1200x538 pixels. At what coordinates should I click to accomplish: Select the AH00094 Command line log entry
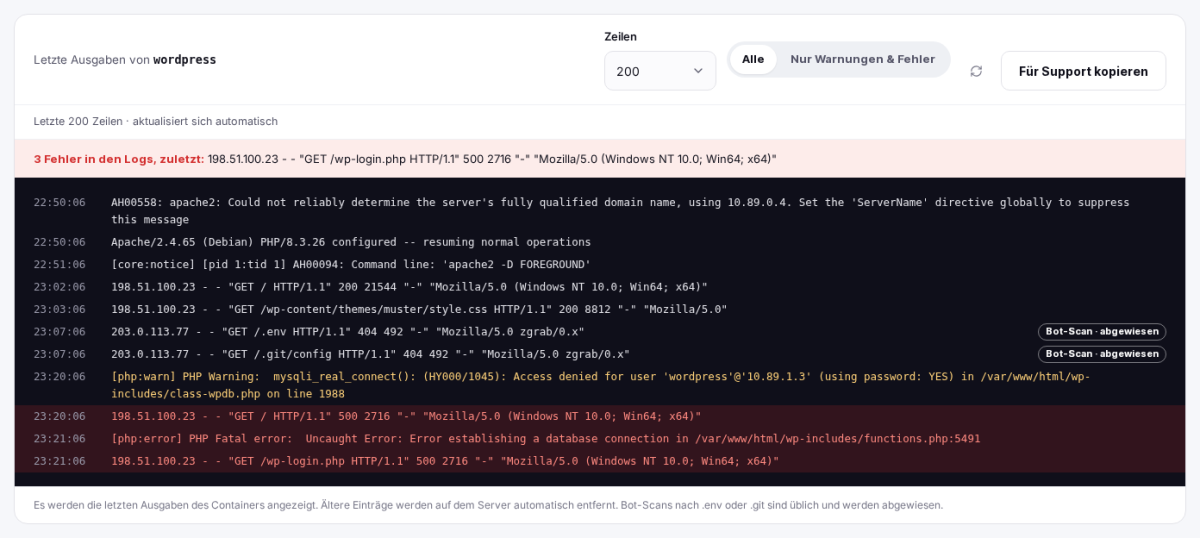pos(600,264)
